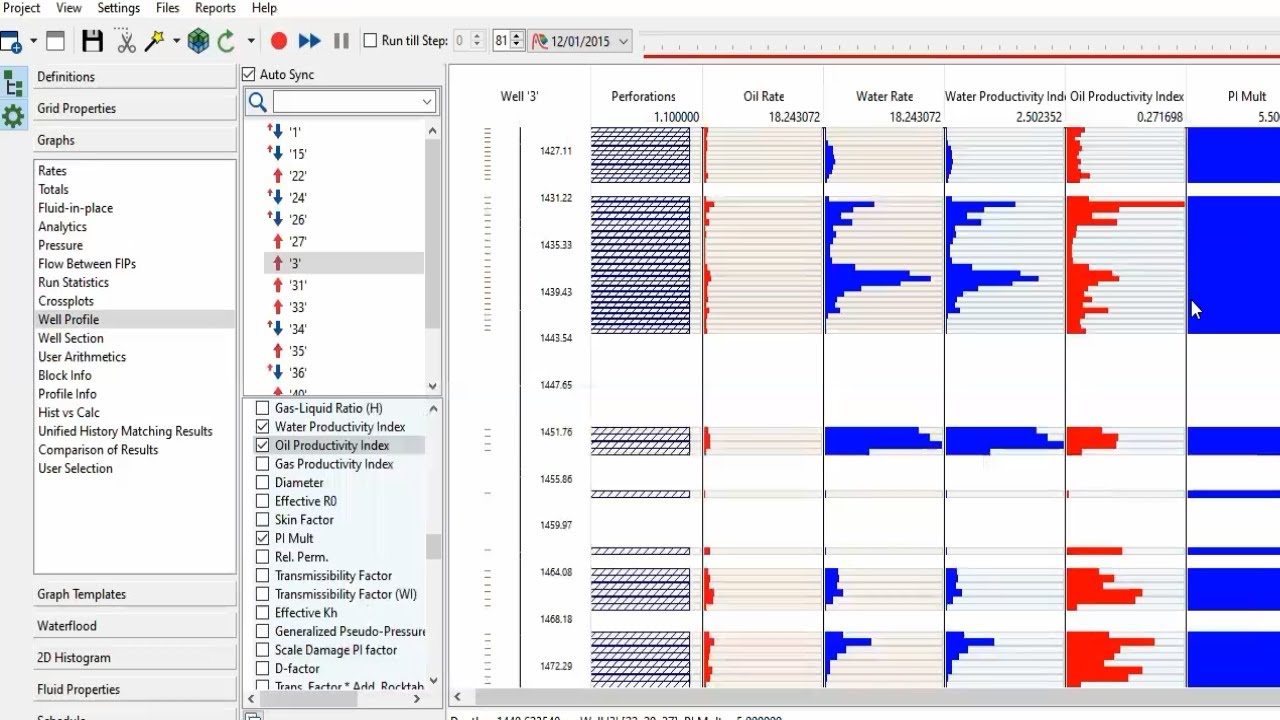Save the project with the floppy icon
The height and width of the screenshot is (720, 1280).
coord(93,41)
